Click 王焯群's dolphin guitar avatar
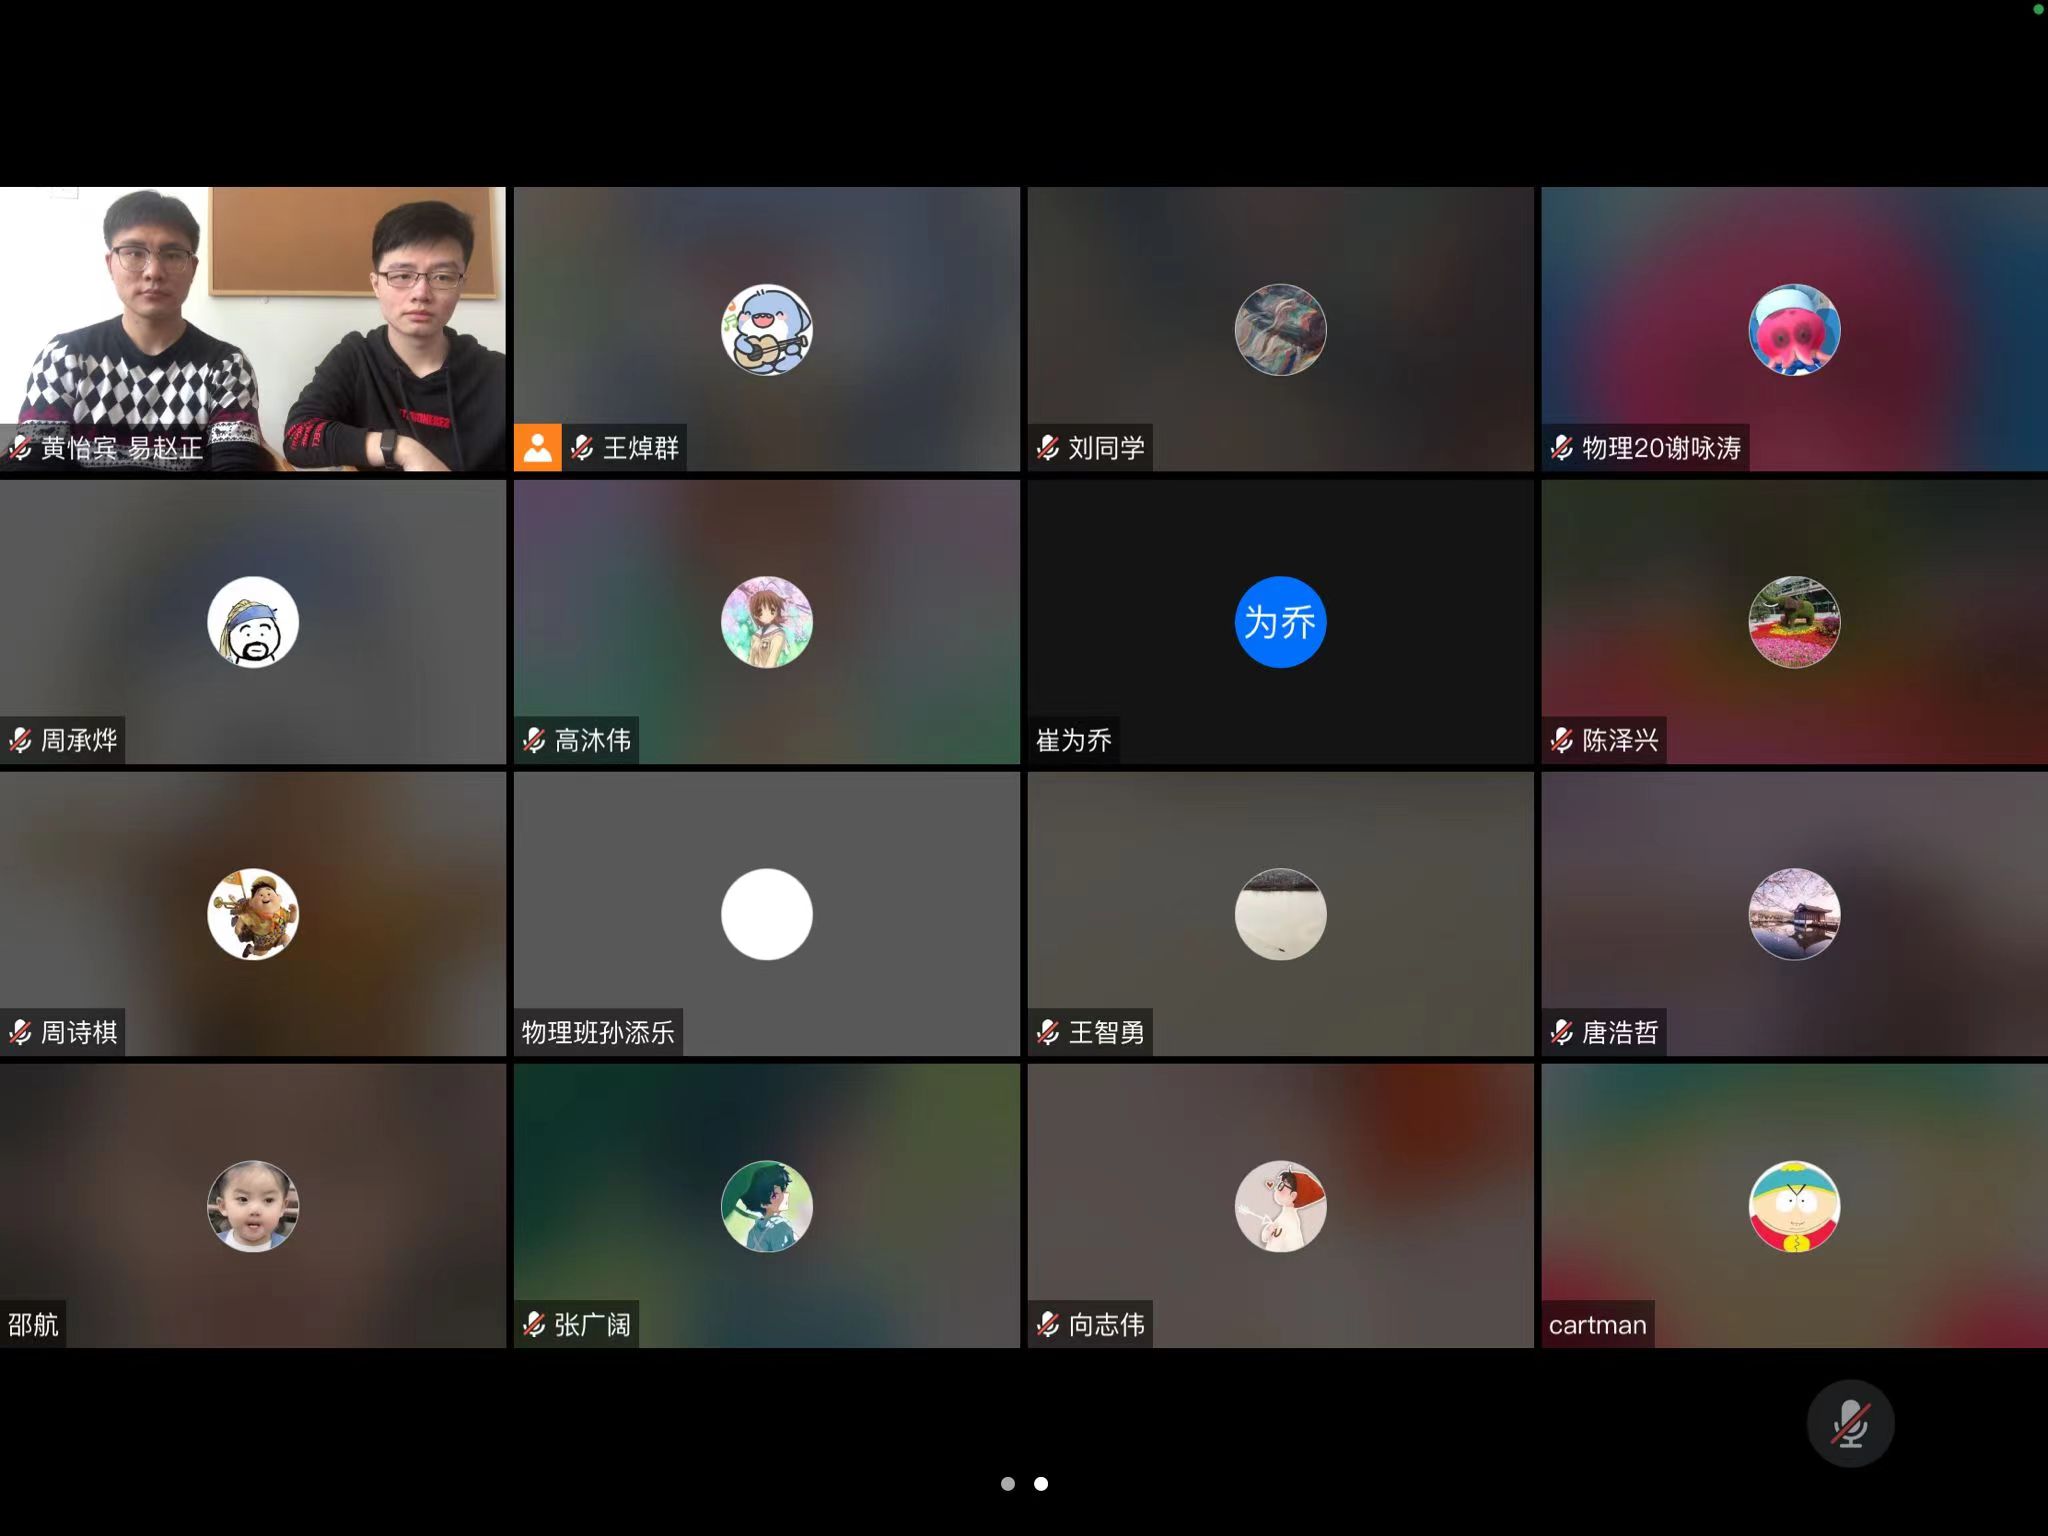2048x1536 pixels. tap(767, 330)
